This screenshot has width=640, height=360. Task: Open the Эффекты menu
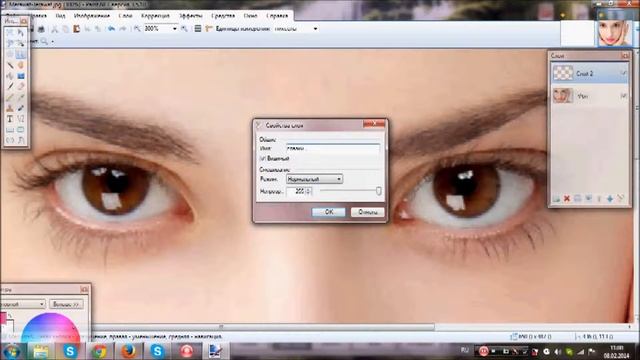coord(191,16)
